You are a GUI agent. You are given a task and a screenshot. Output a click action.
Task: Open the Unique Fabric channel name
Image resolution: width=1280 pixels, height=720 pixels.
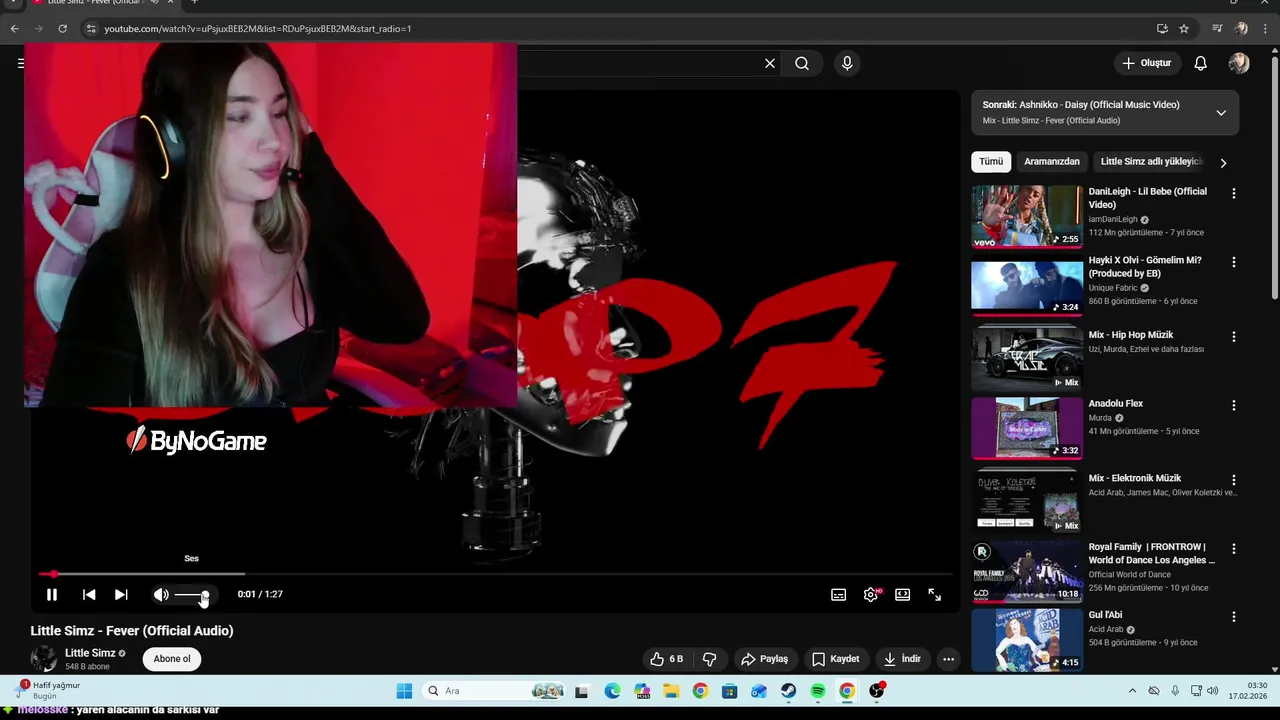(1113, 288)
